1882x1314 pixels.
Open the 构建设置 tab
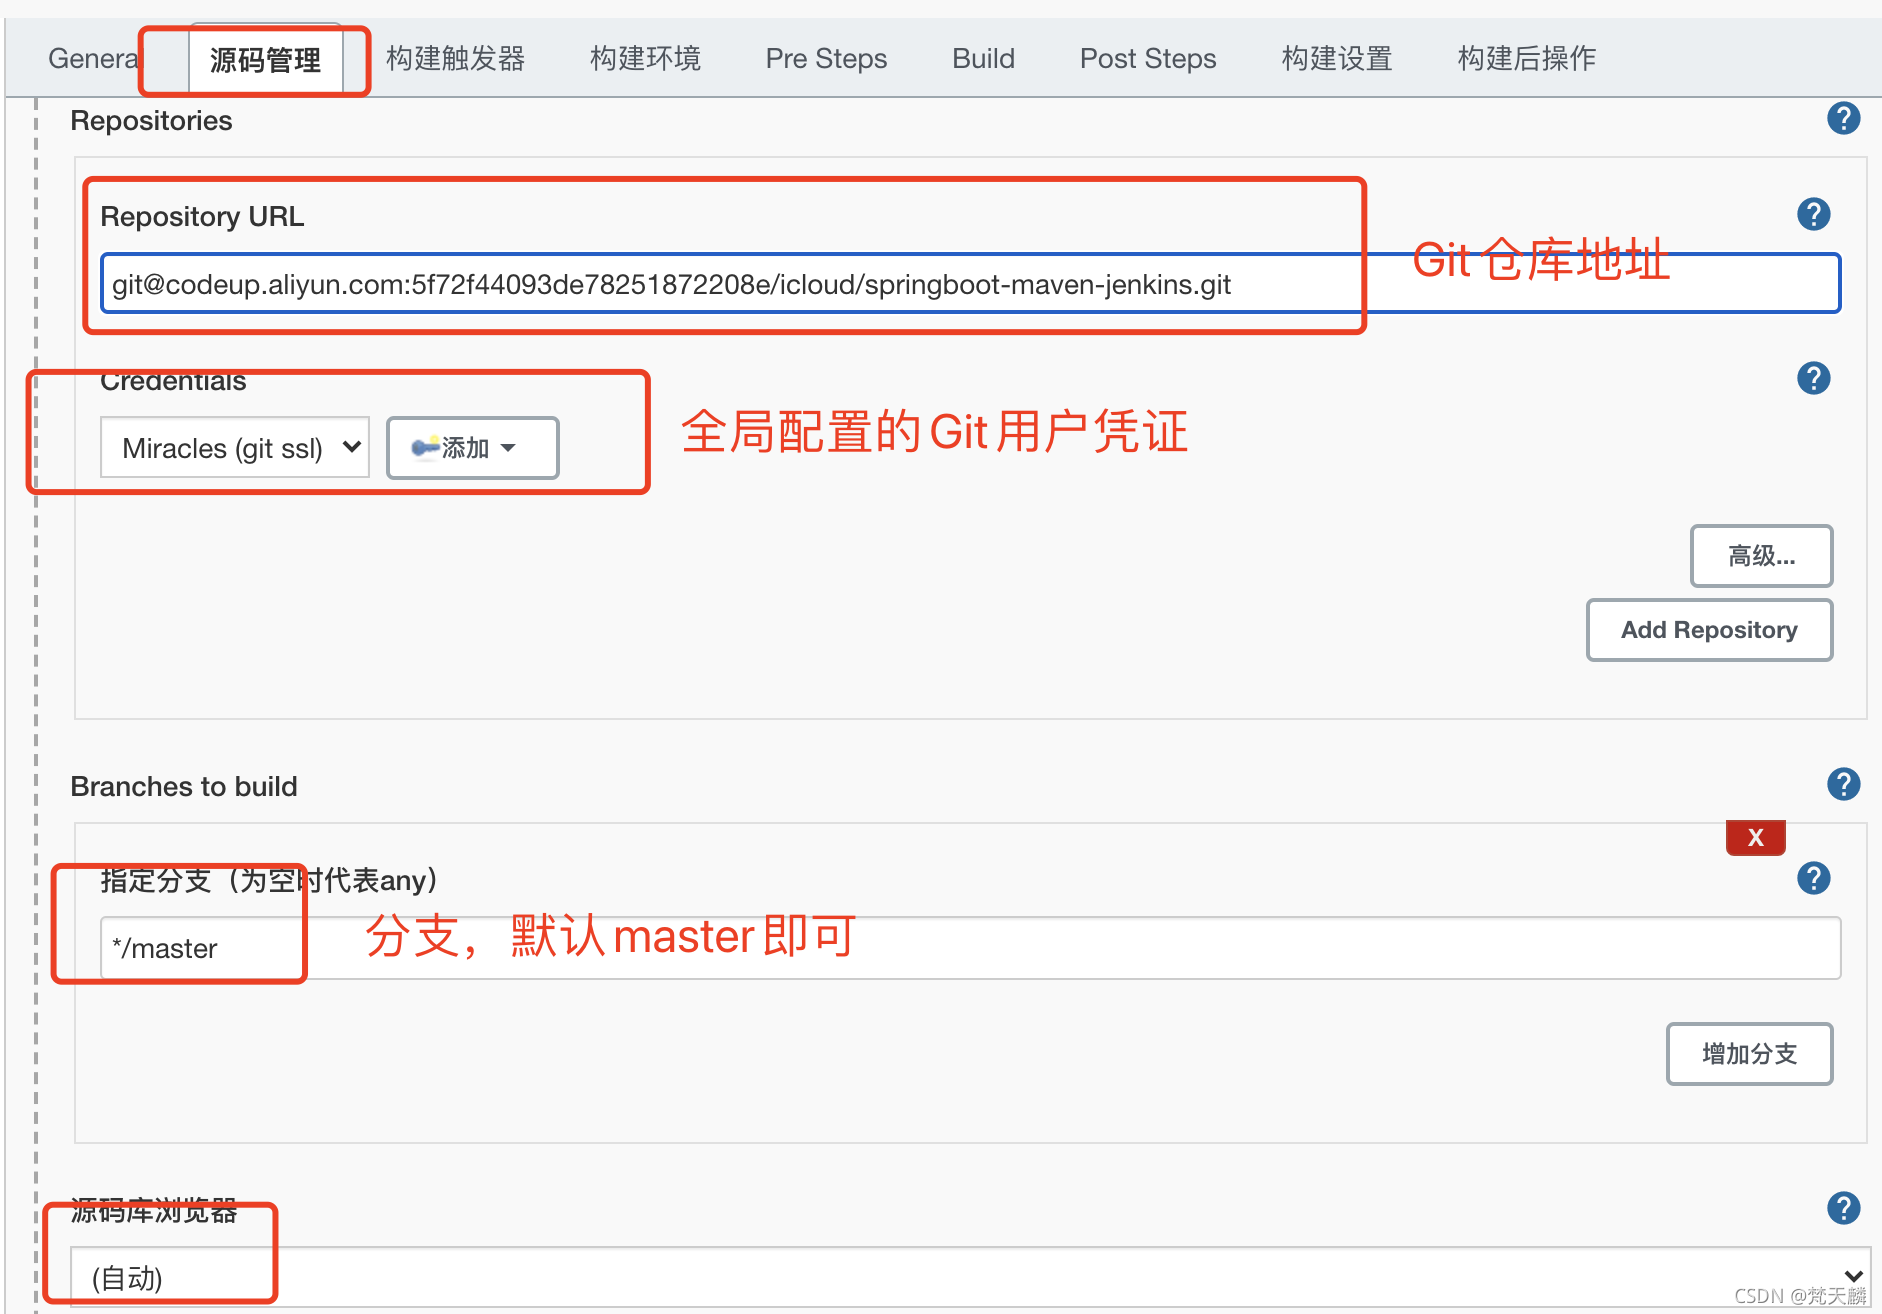[x=1337, y=58]
